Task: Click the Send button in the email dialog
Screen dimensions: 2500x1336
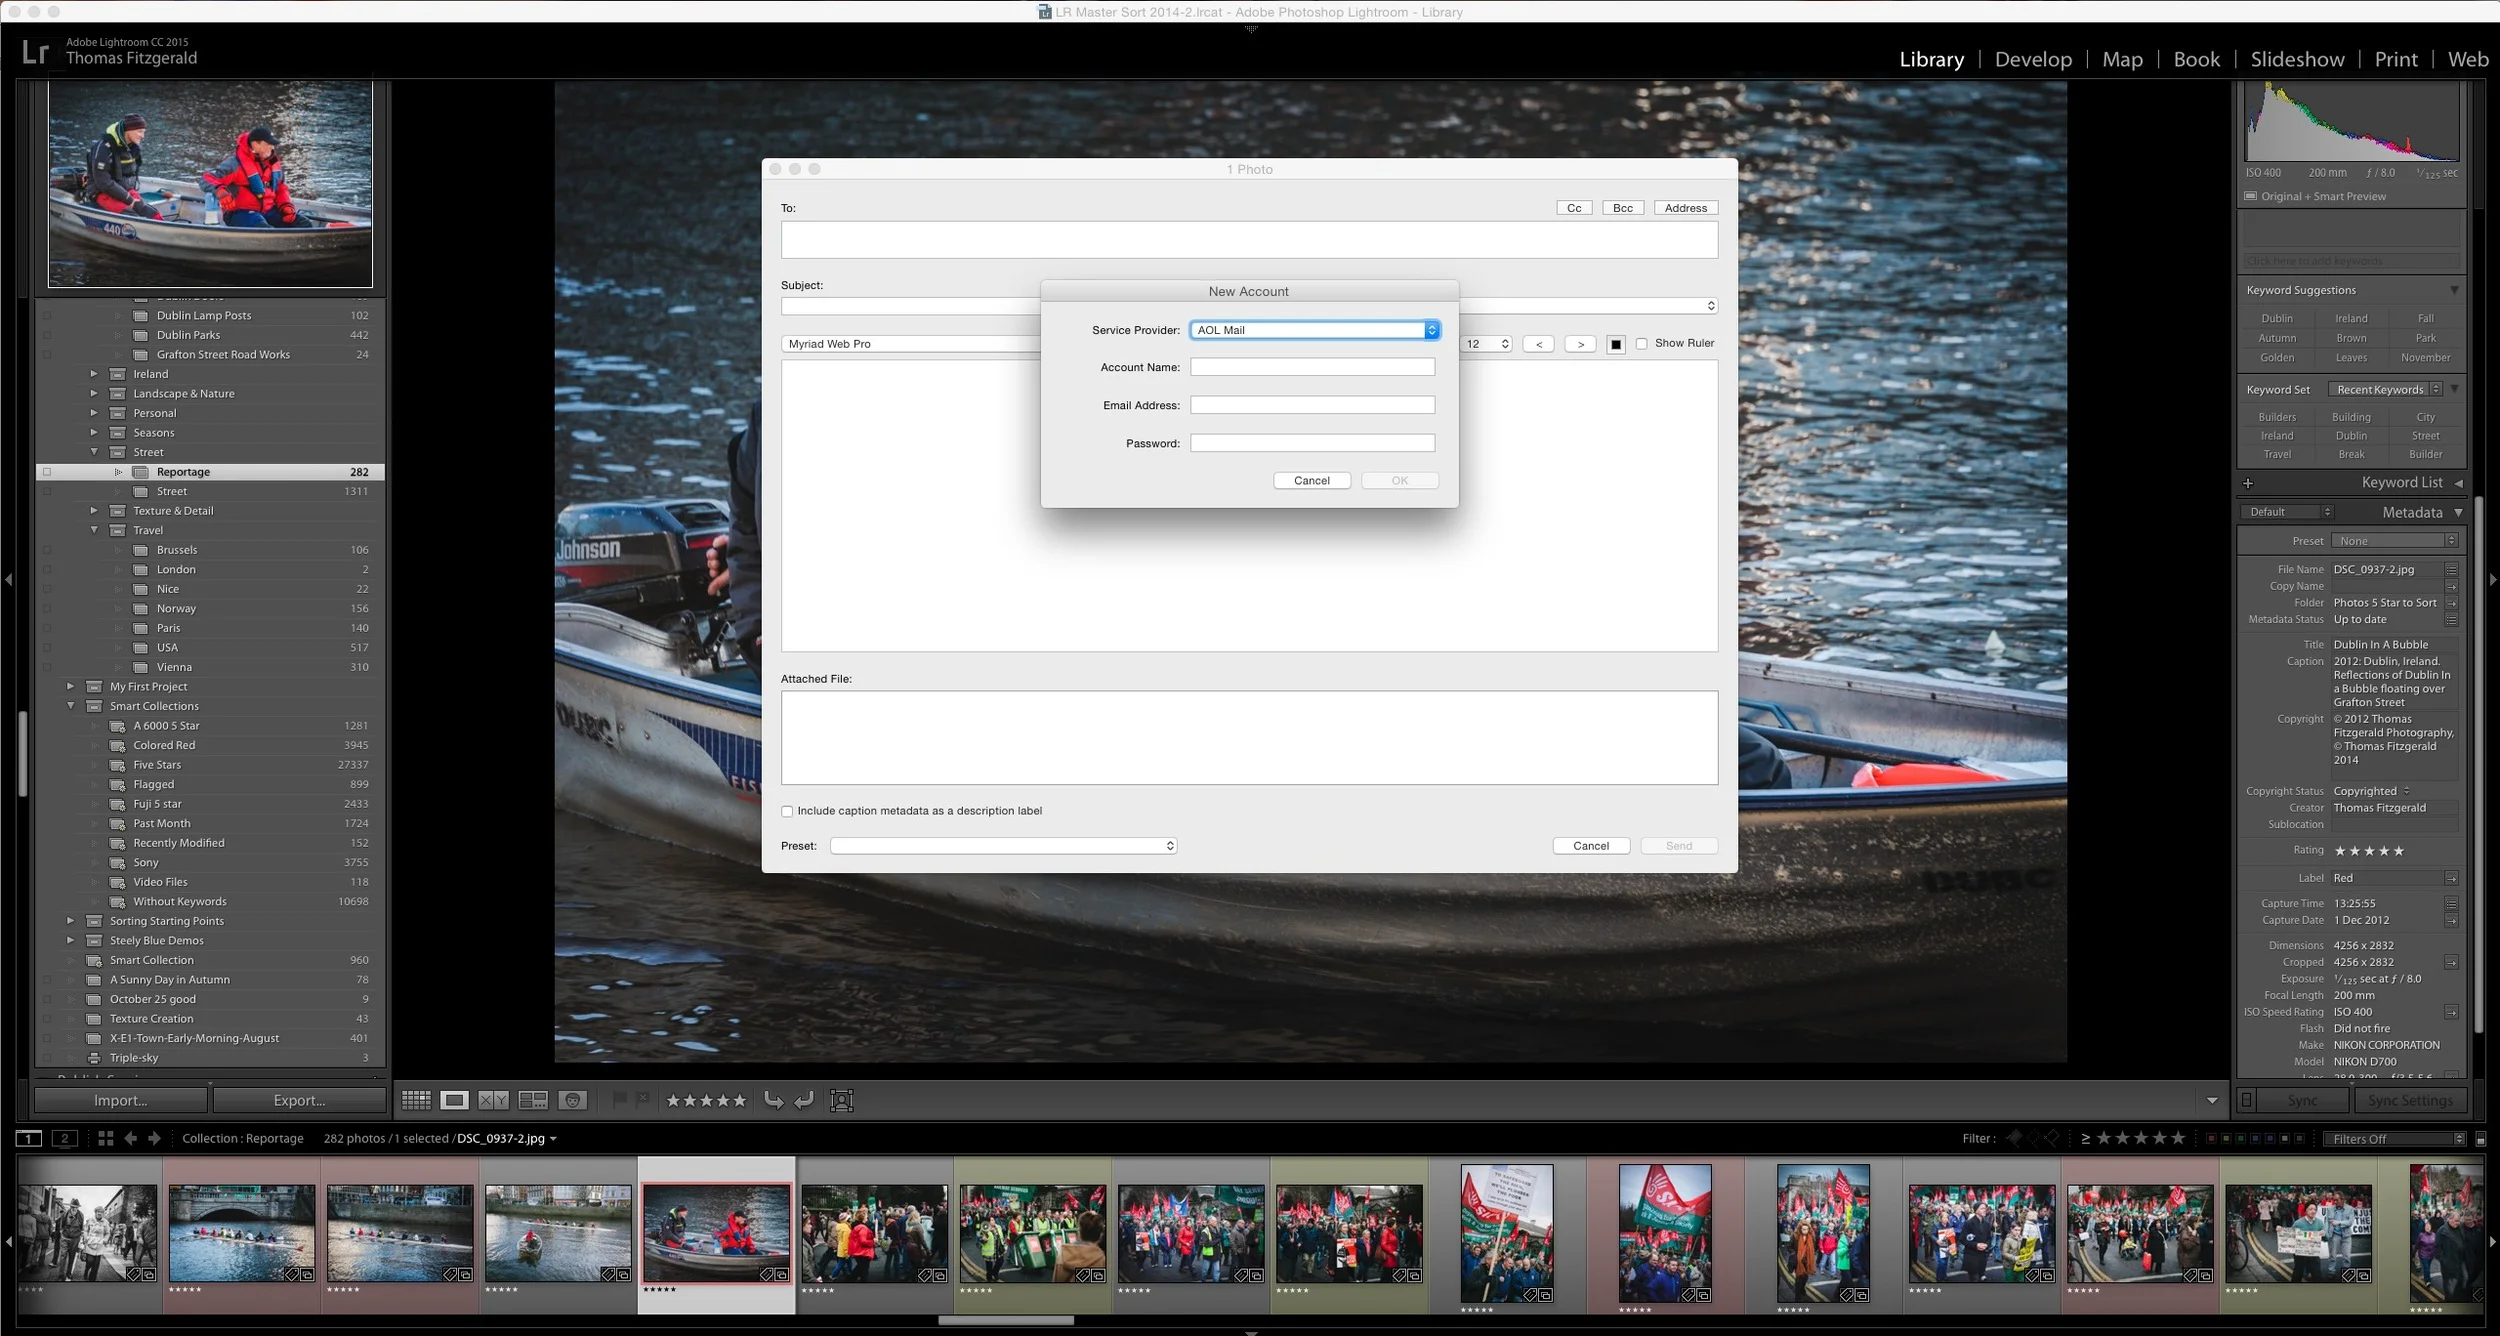Action: pyautogui.click(x=1678, y=845)
